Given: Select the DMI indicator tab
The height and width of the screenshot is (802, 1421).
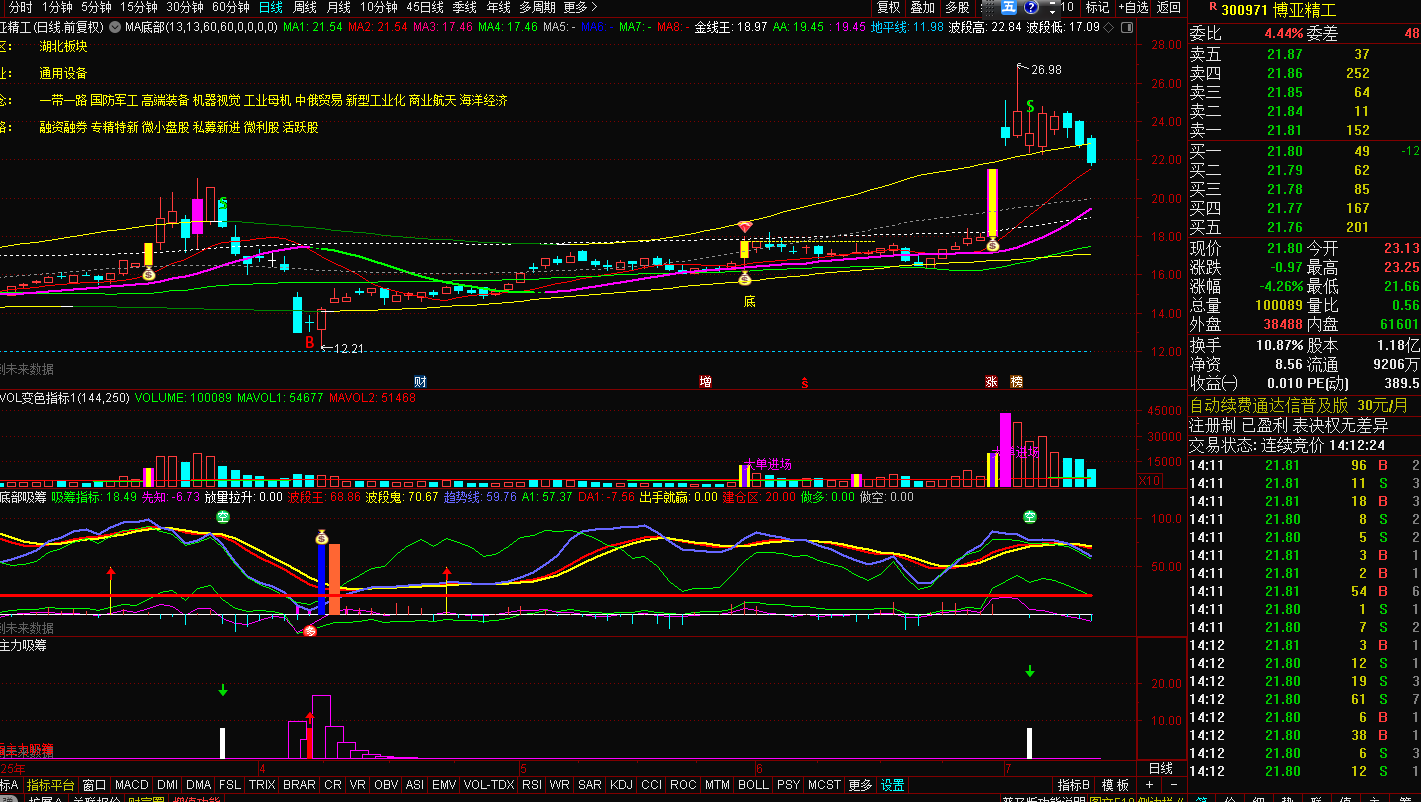Looking at the screenshot, I should (167, 785).
